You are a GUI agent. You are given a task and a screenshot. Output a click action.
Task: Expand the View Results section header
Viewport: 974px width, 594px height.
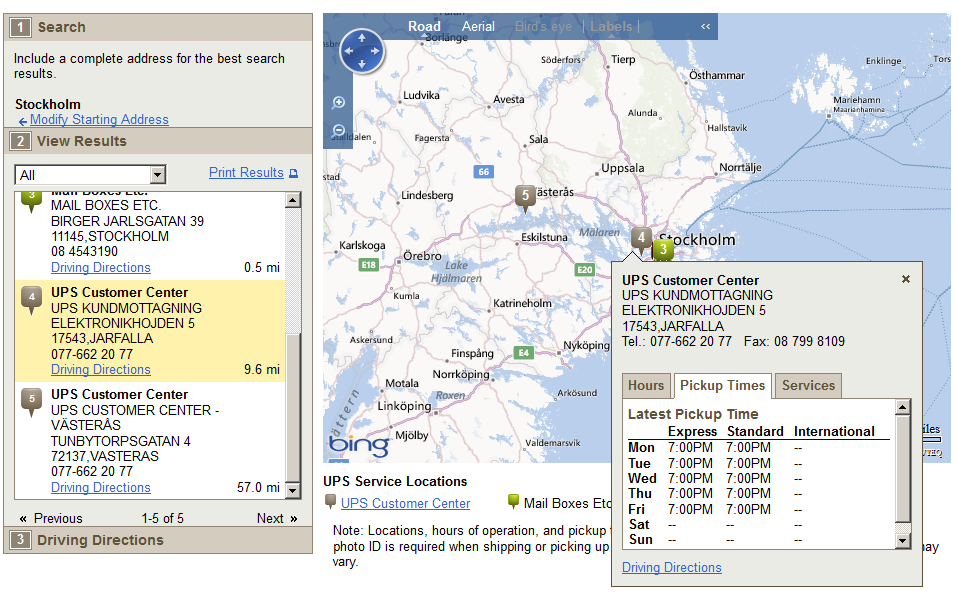click(158, 141)
